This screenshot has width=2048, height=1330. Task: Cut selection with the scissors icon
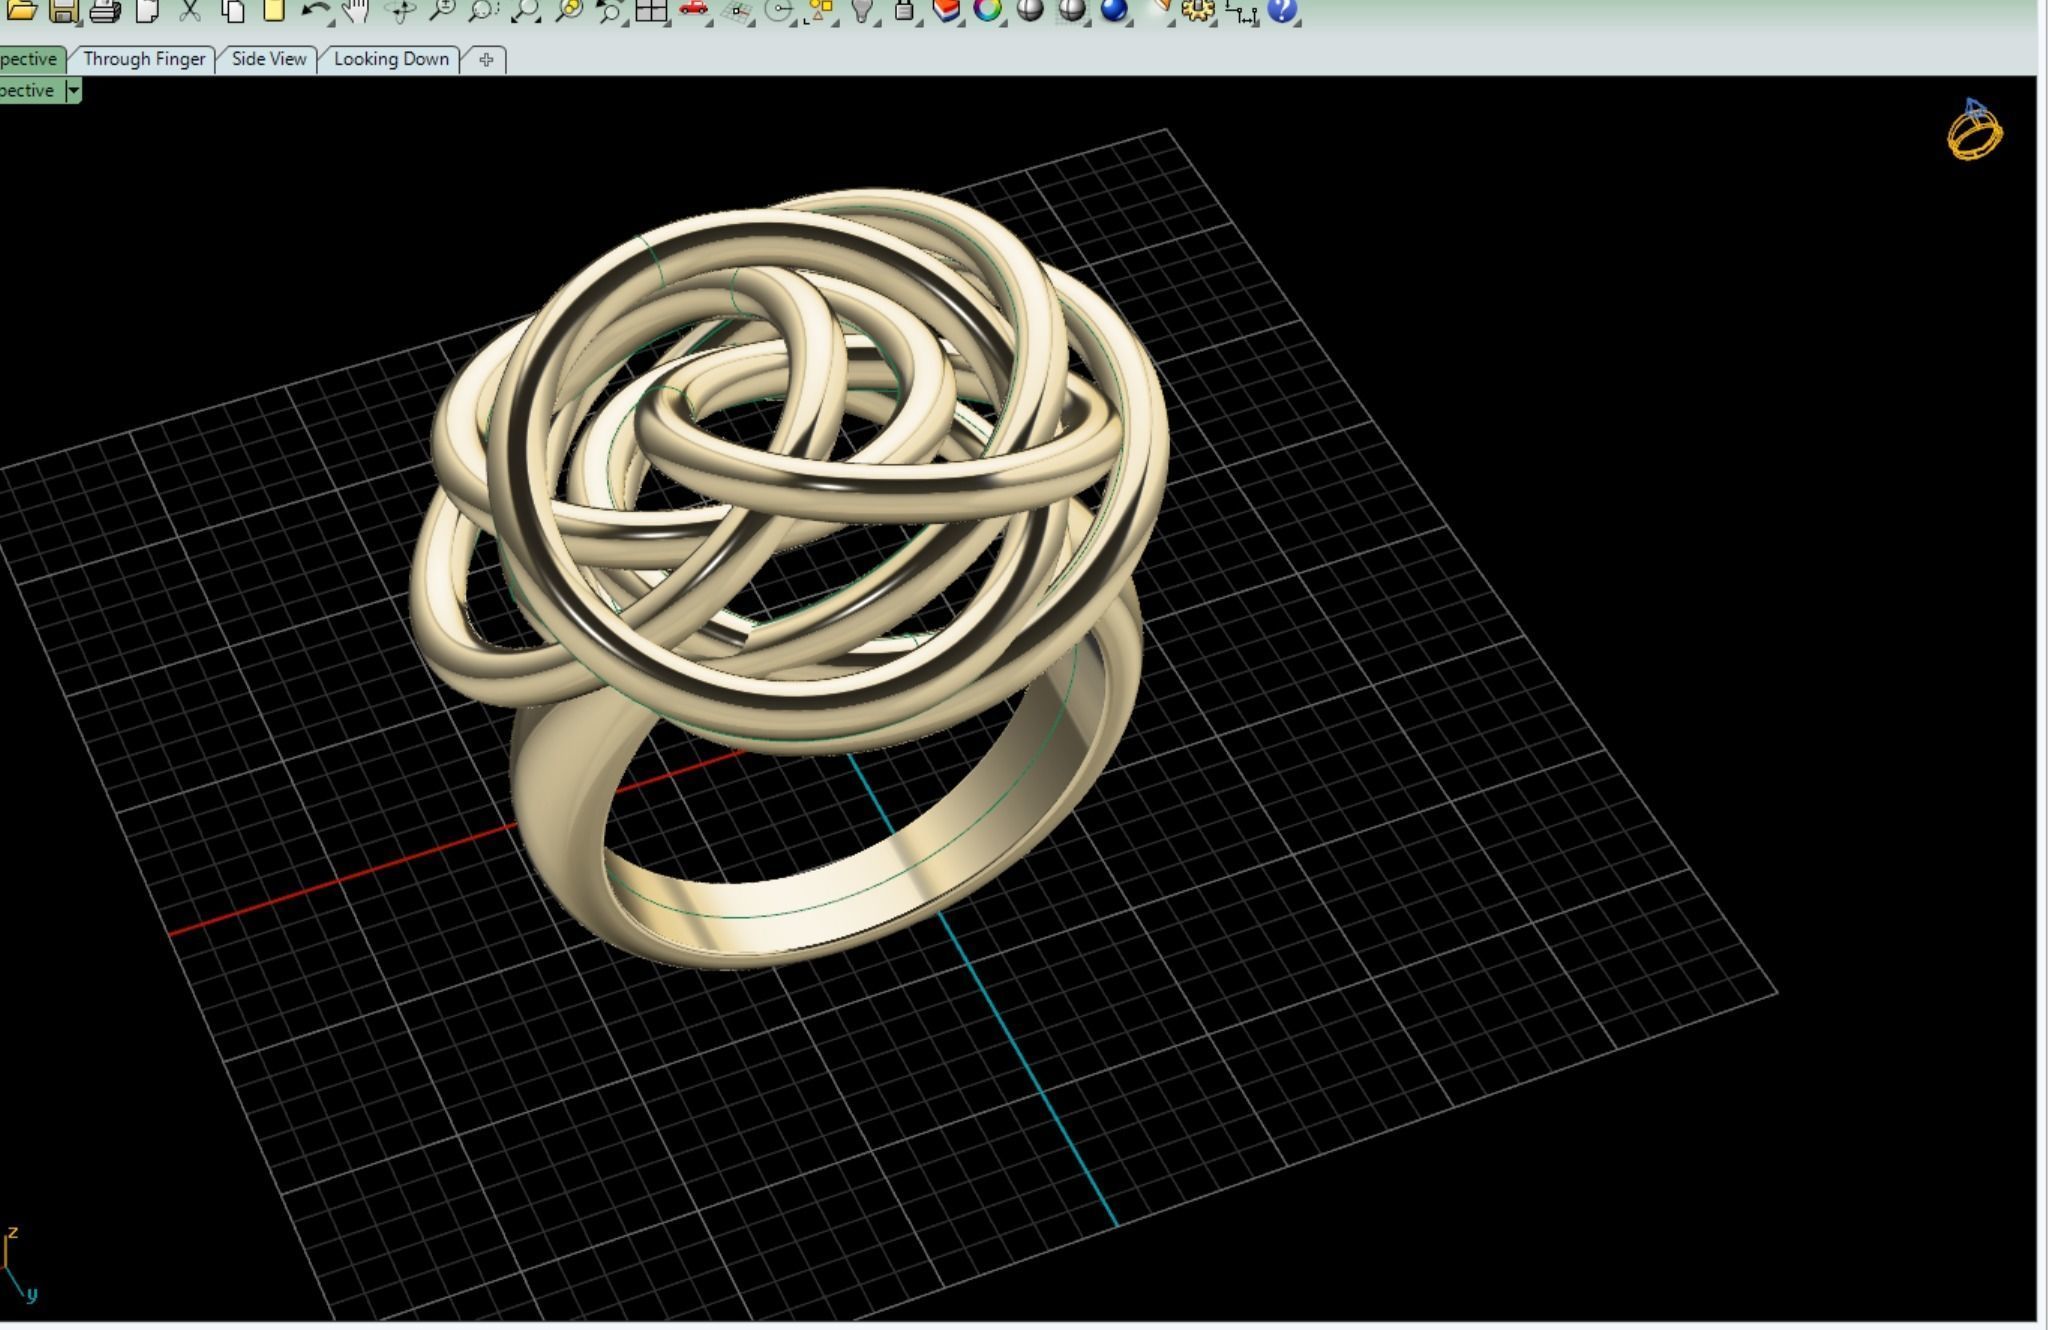pos(190,10)
